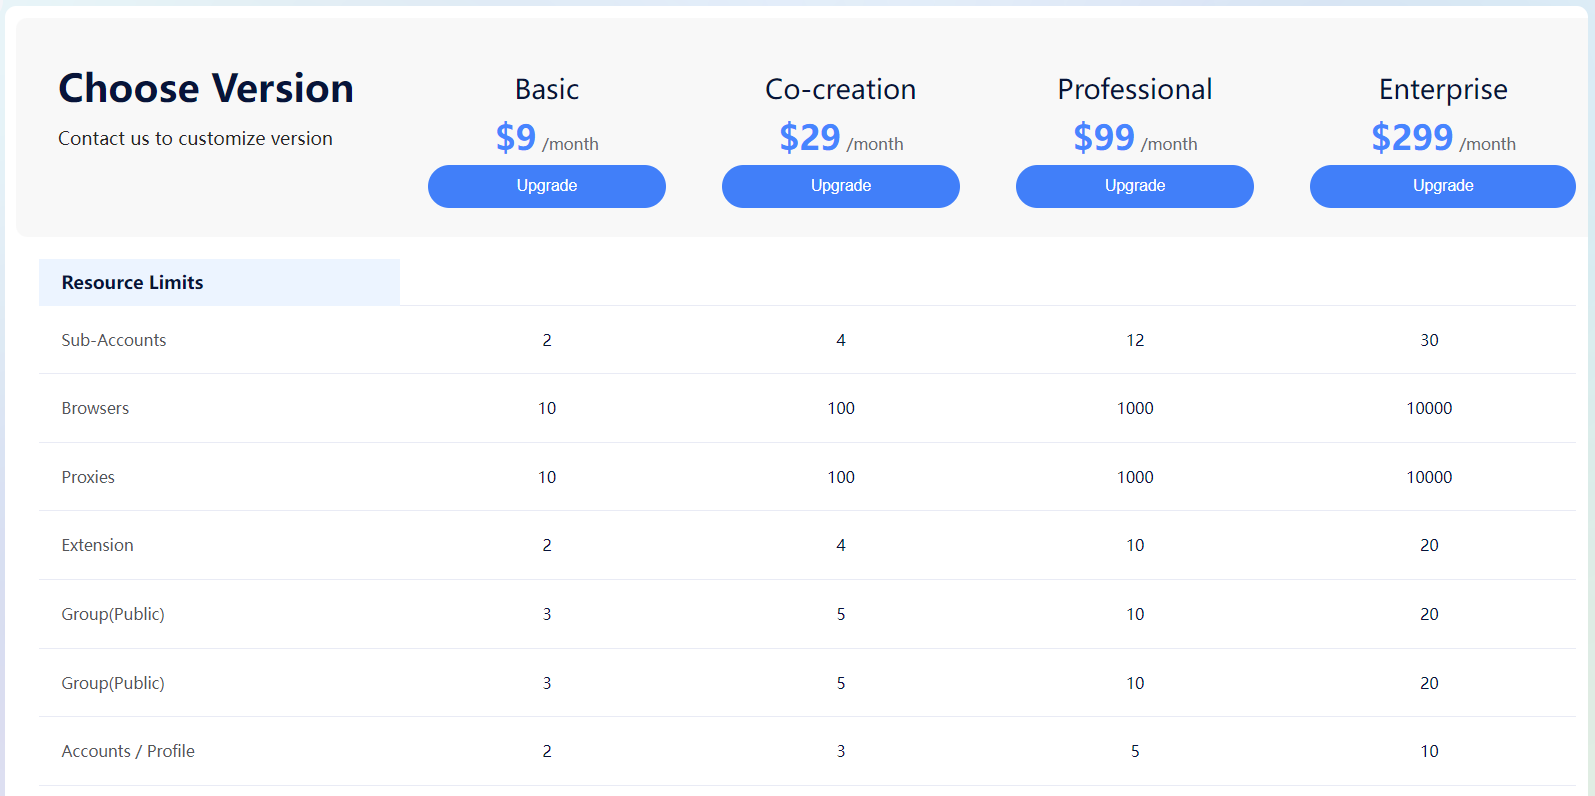Screen dimensions: 1595x796
Task: Select Upgrade under the Enterprise plan
Action: pyautogui.click(x=1443, y=186)
